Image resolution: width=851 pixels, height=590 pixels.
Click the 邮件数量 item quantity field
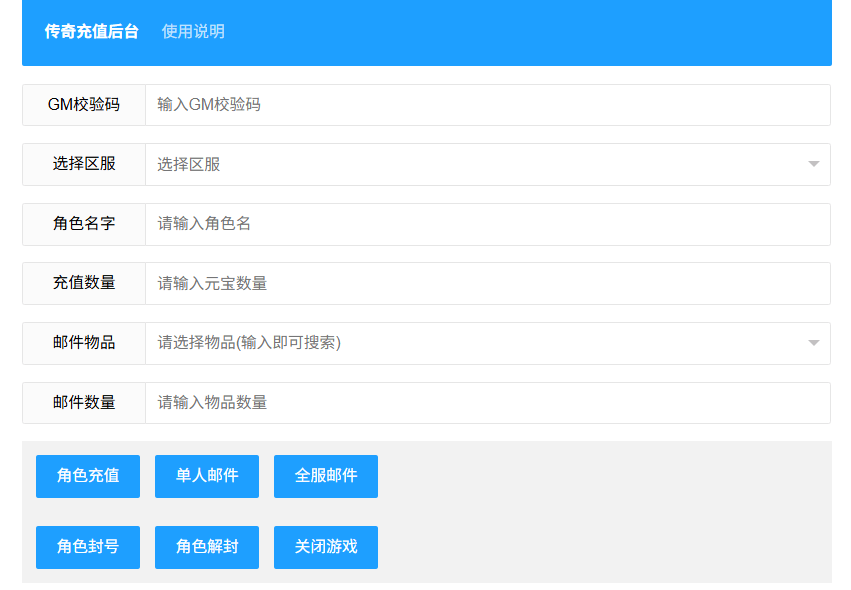(x=450, y=403)
